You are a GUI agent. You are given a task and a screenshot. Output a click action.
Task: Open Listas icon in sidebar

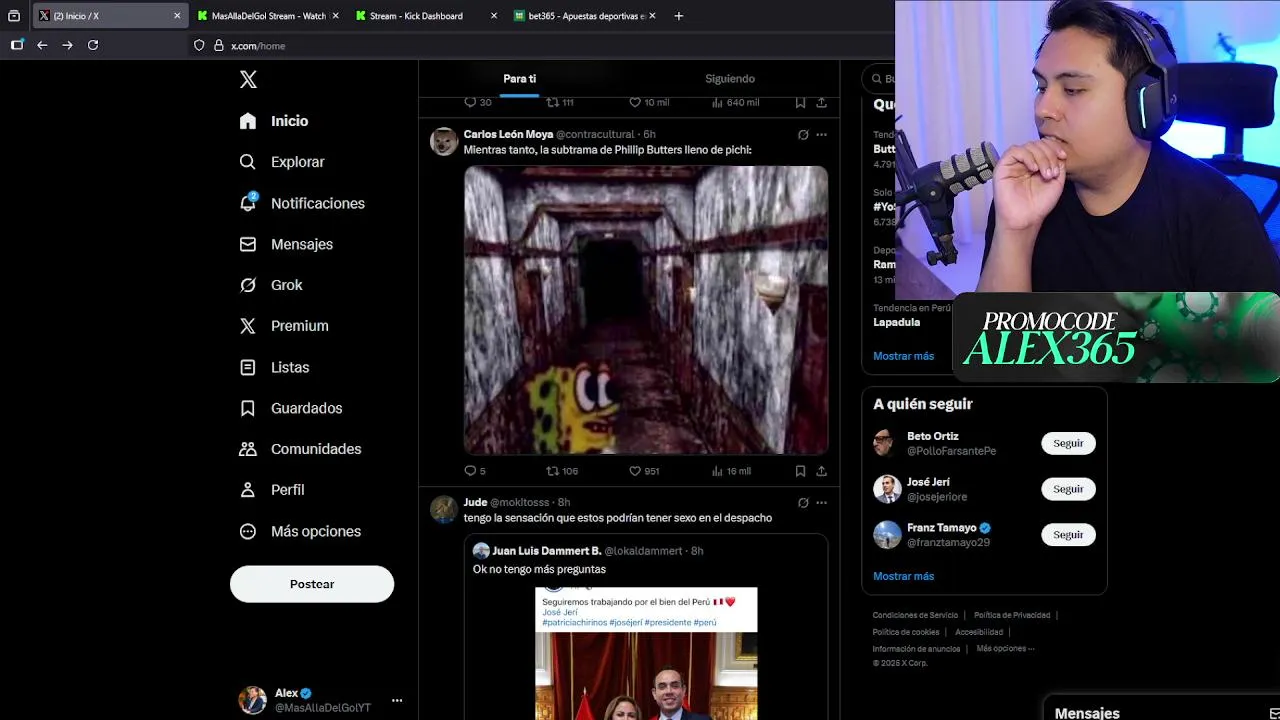[x=248, y=367]
